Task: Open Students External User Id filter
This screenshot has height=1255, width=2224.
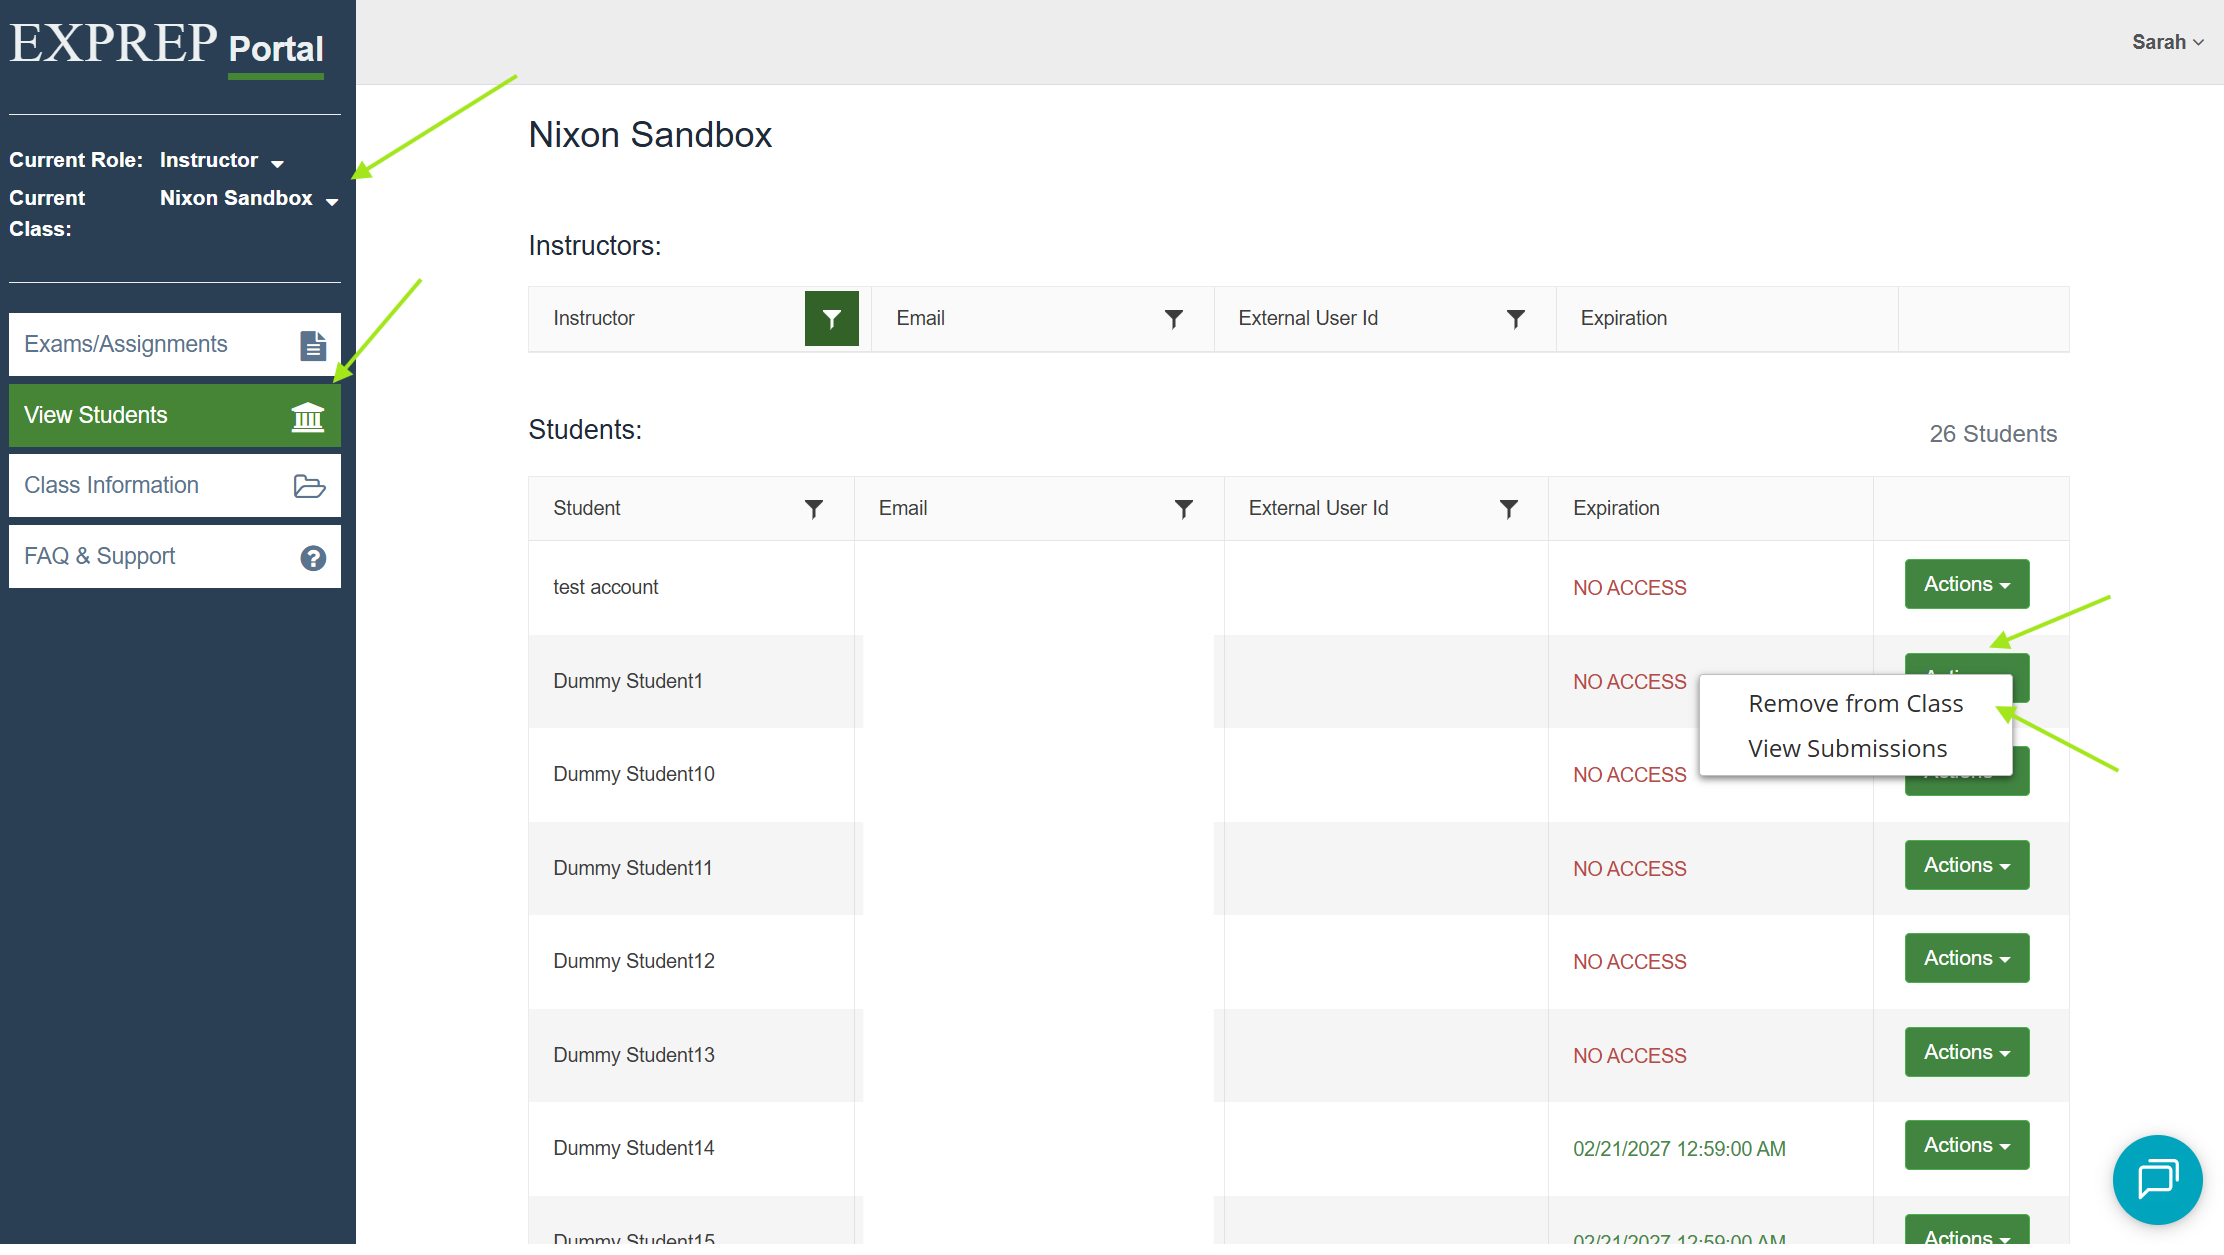Action: [x=1508, y=509]
